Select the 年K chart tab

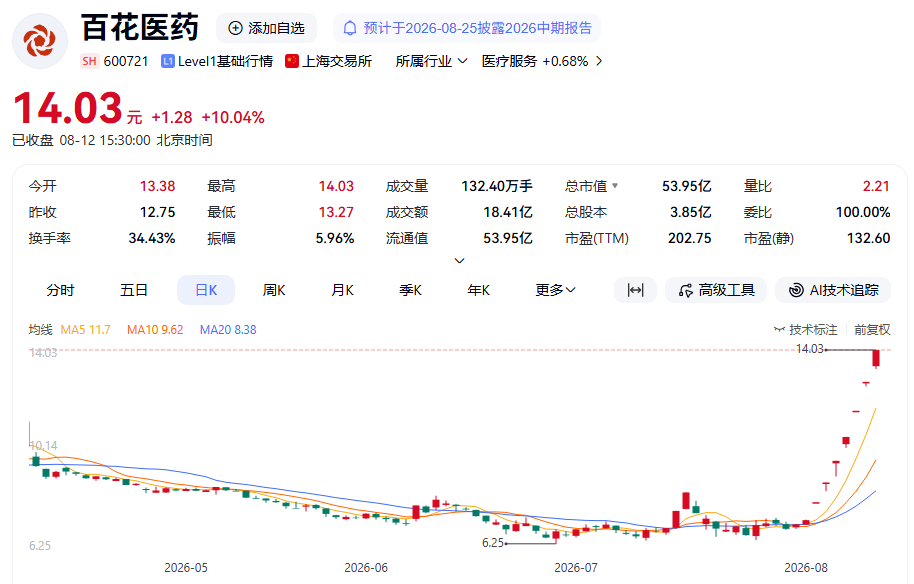pyautogui.click(x=479, y=290)
